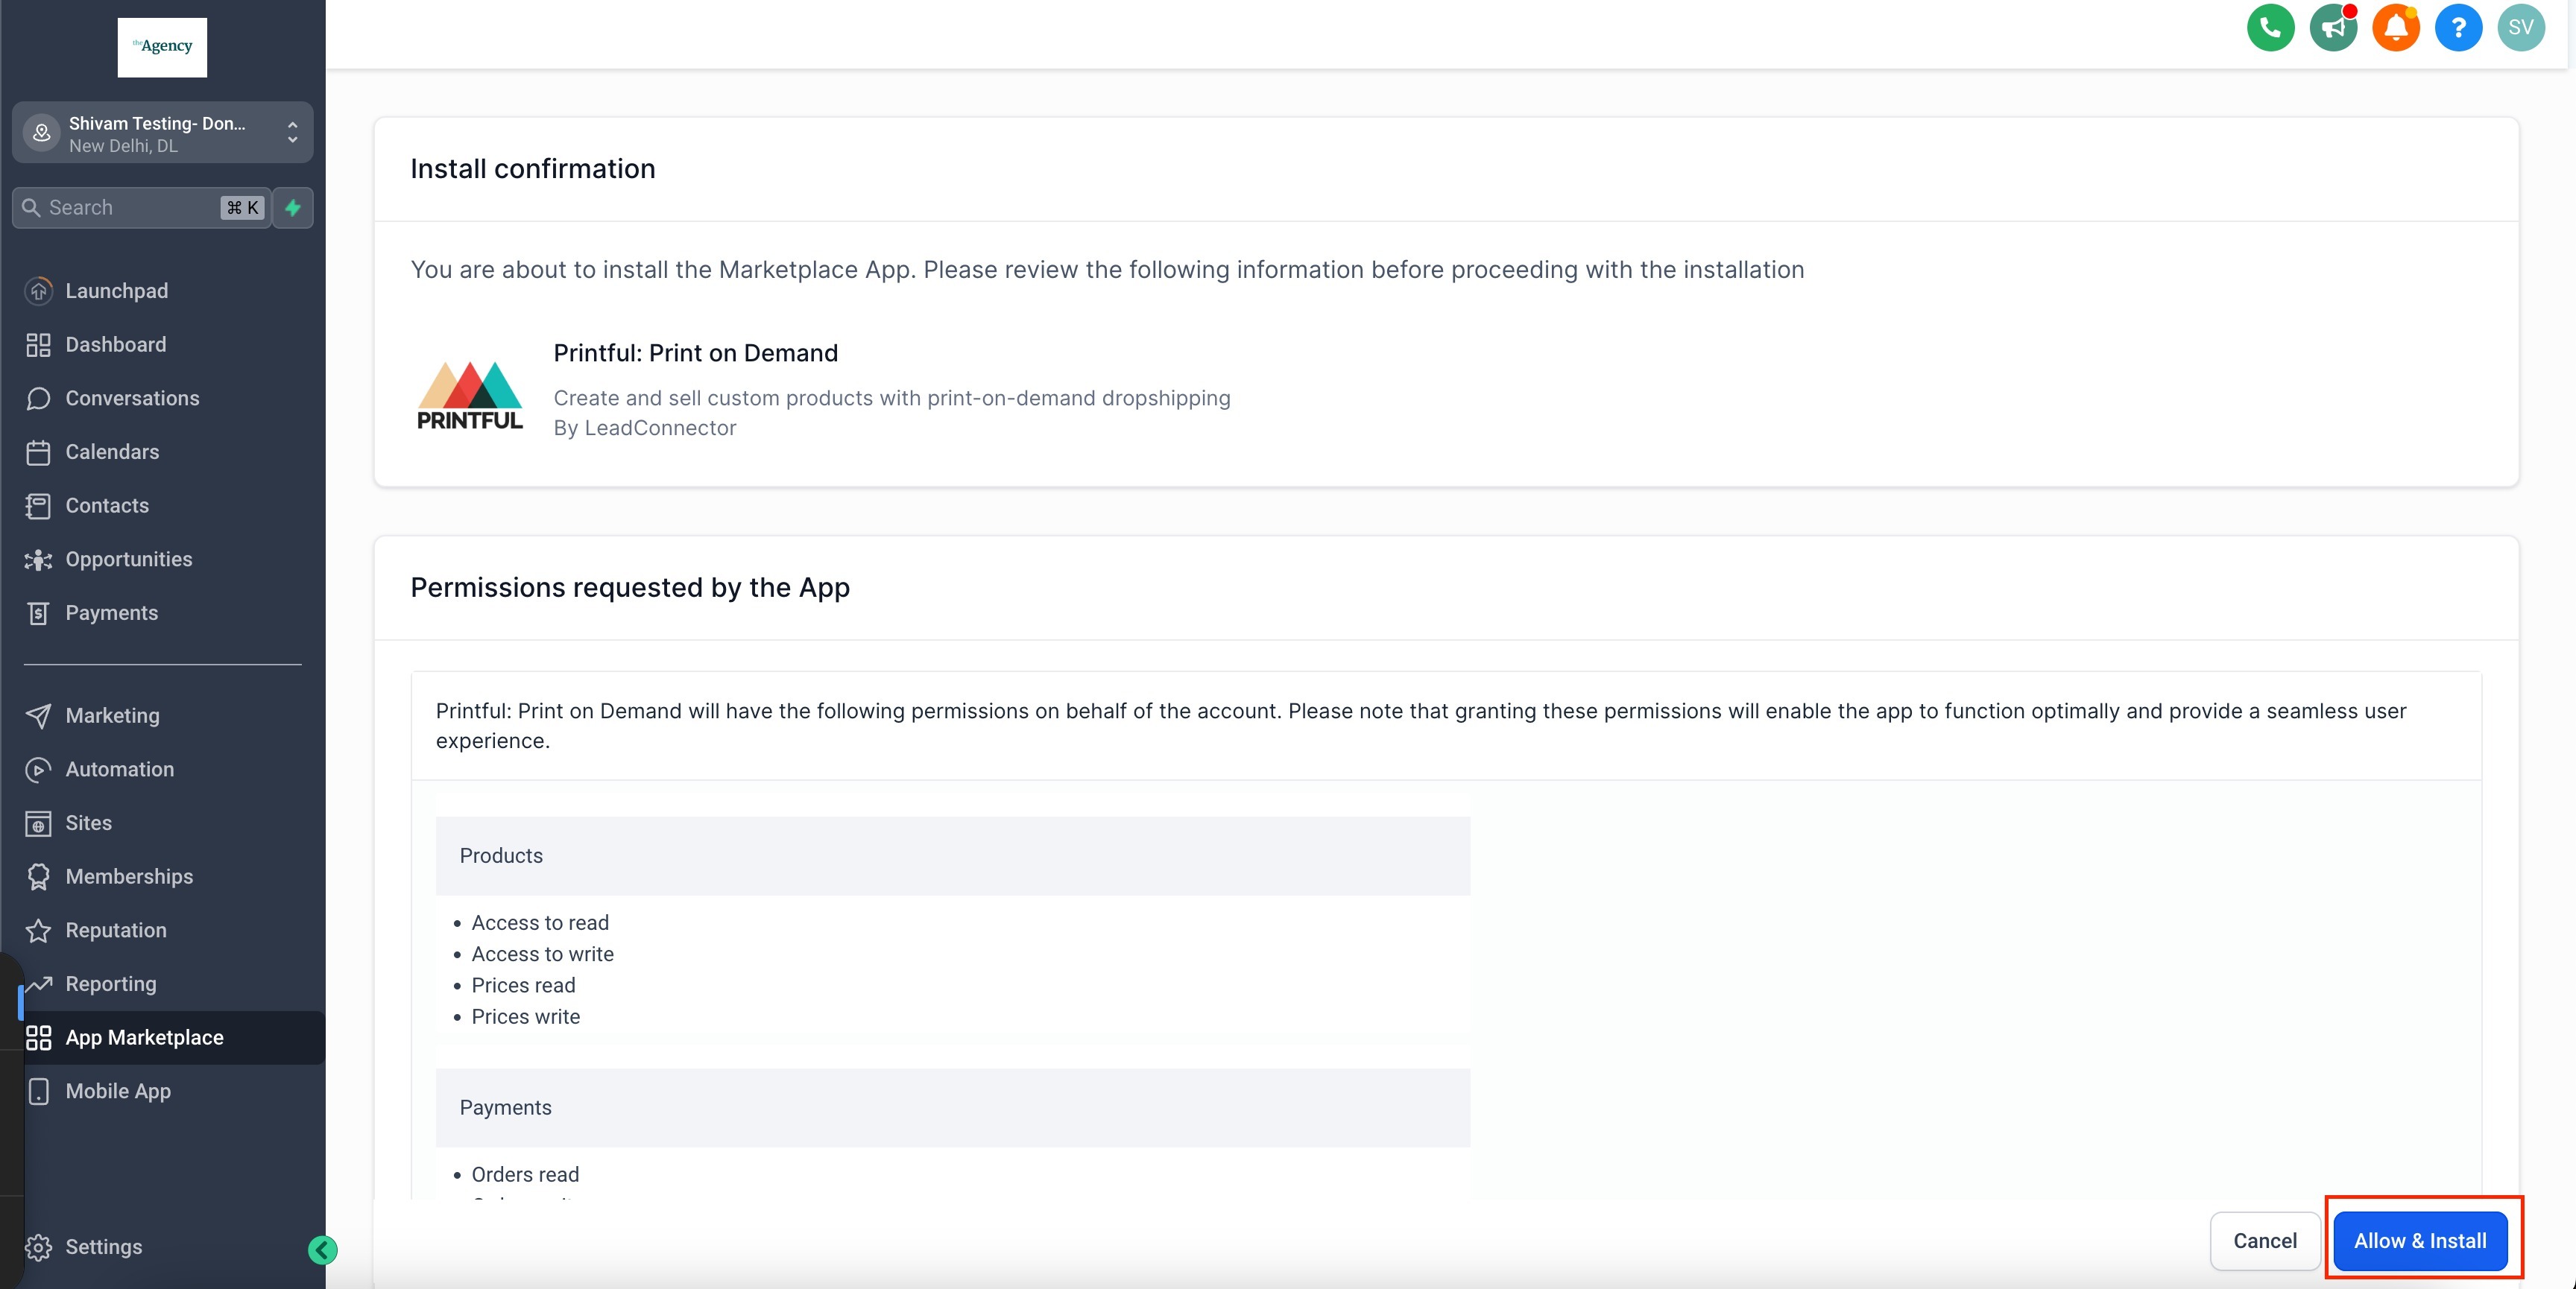
Task: Open the Opportunities sidebar item
Action: click(x=128, y=559)
